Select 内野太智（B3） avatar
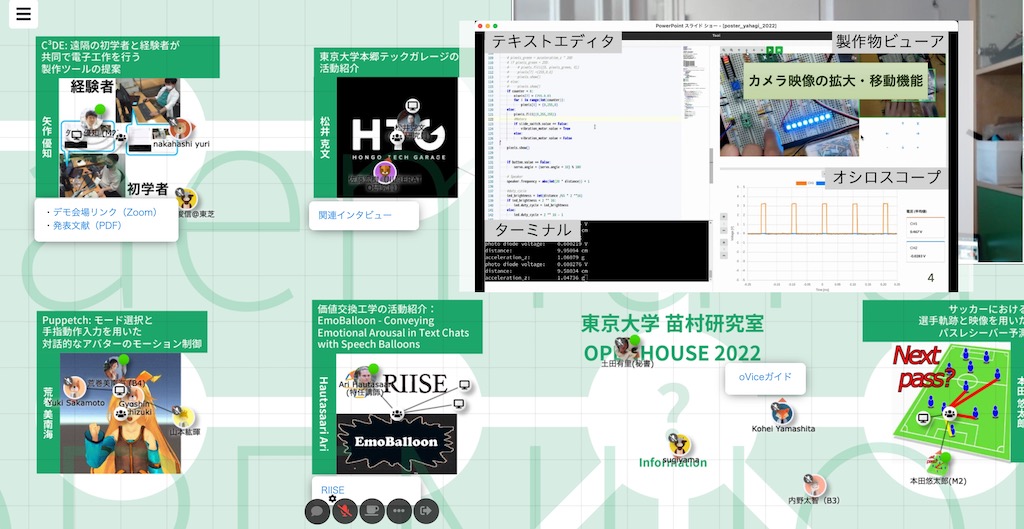This screenshot has height=529, width=1024. [x=814, y=485]
